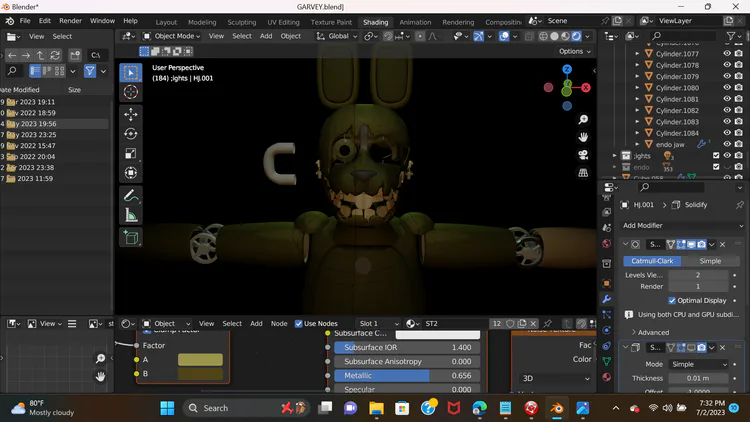Open the World properties tab icon
Viewport: 750px width, 422px height.
coord(607,244)
